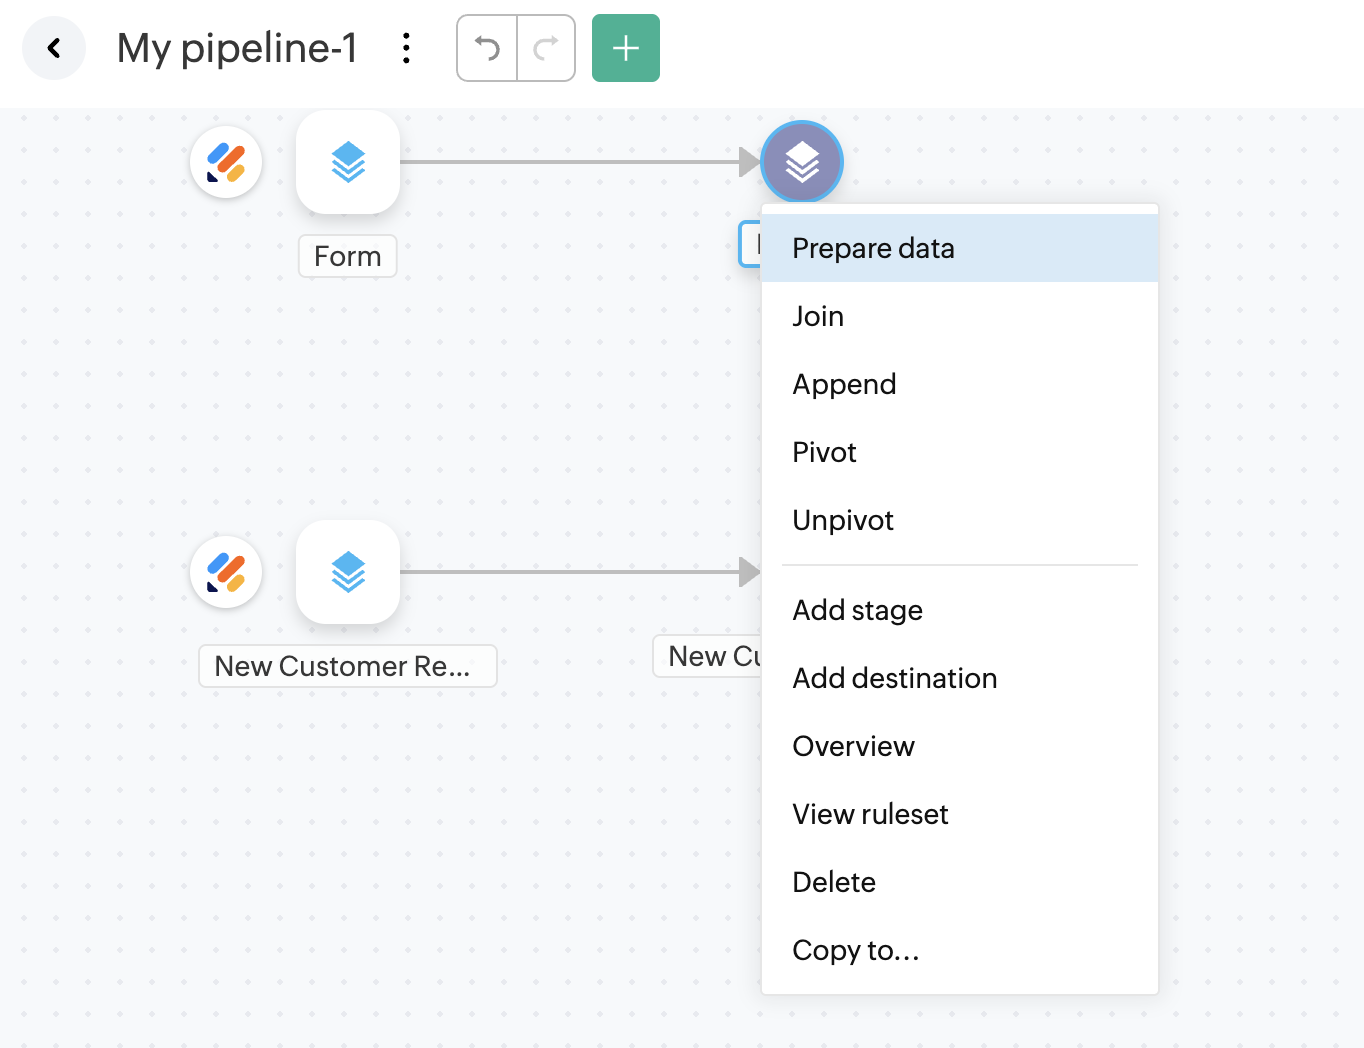Select Join in the context menu
This screenshot has height=1048, width=1364.
click(818, 316)
